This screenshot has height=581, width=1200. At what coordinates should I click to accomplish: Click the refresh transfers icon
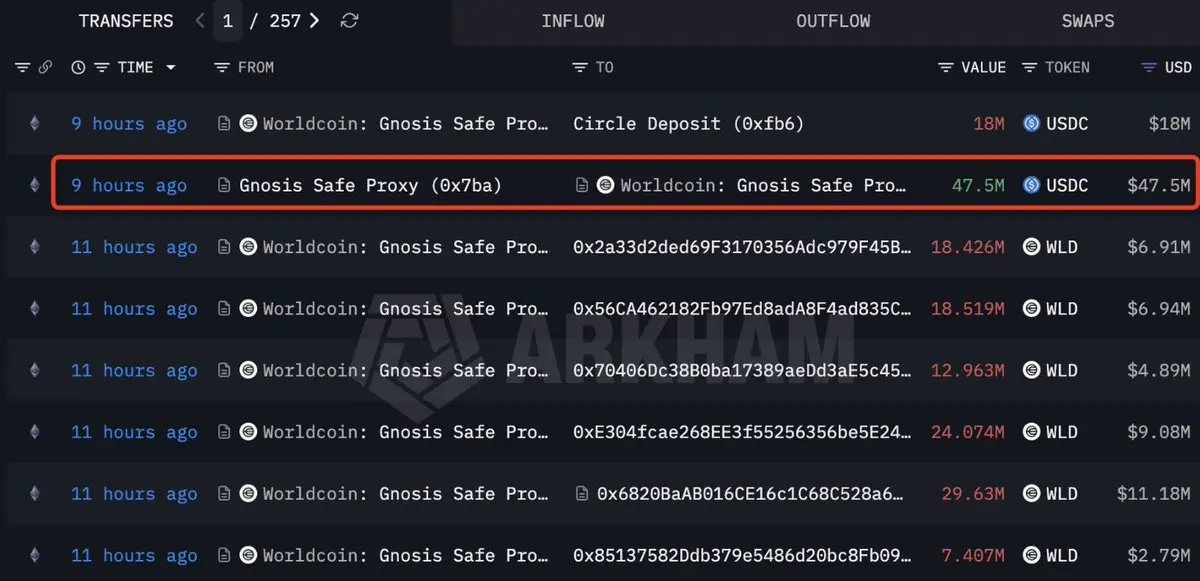pos(349,21)
